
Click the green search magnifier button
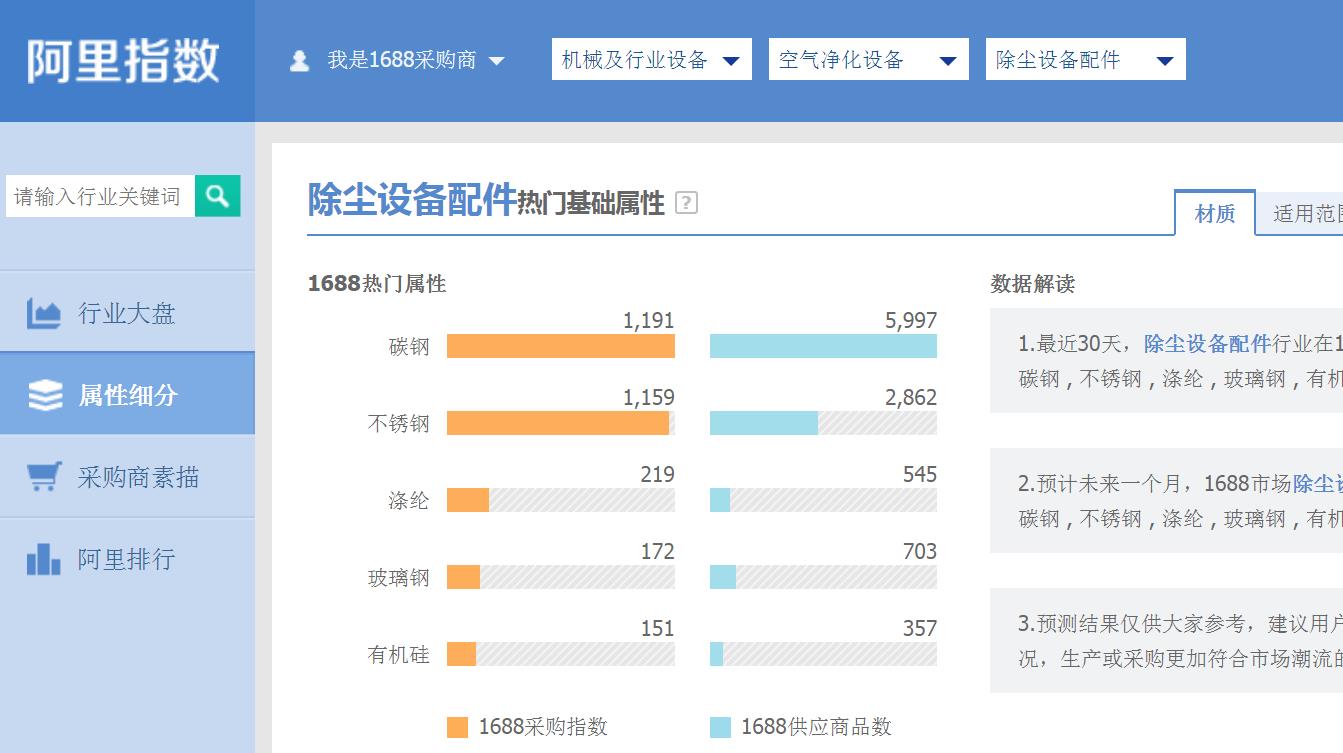(x=218, y=195)
